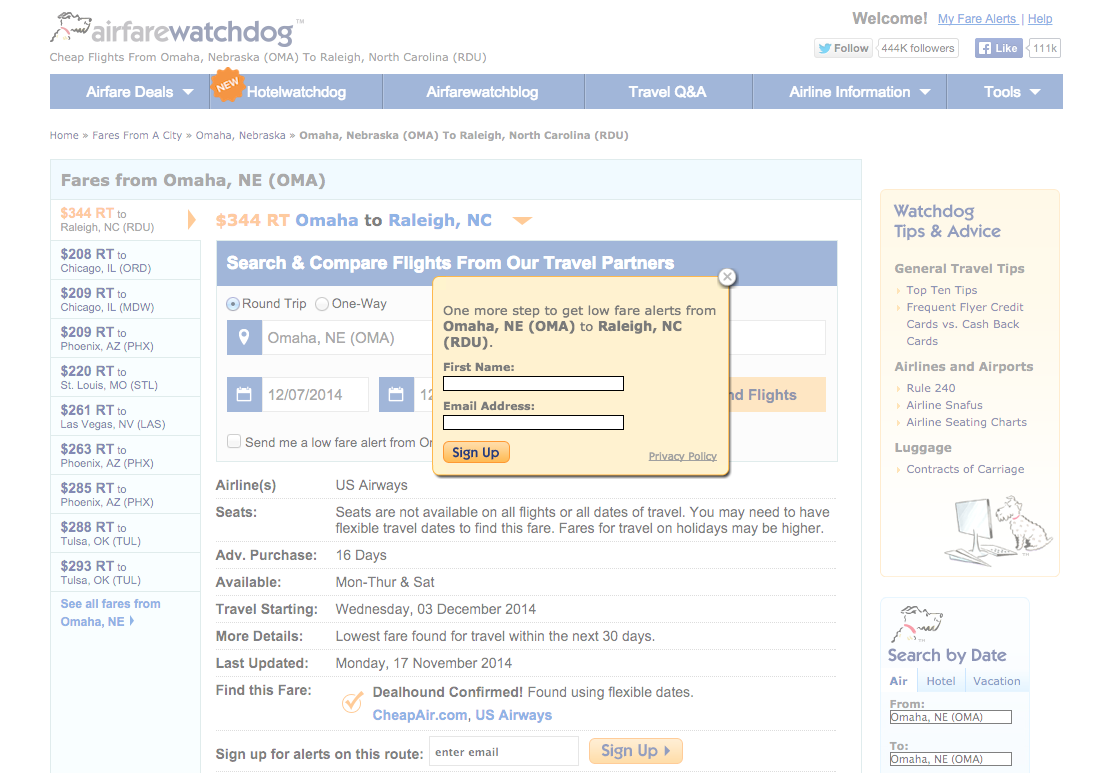Viewport: 1117px width, 773px height.
Task: Open the CheapAir.com fare link
Action: click(x=420, y=715)
